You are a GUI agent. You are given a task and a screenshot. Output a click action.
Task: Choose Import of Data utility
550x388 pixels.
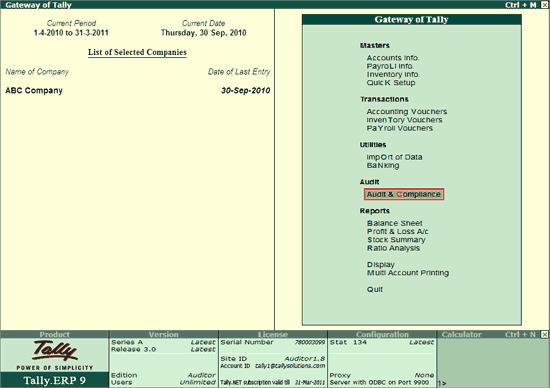click(394, 157)
